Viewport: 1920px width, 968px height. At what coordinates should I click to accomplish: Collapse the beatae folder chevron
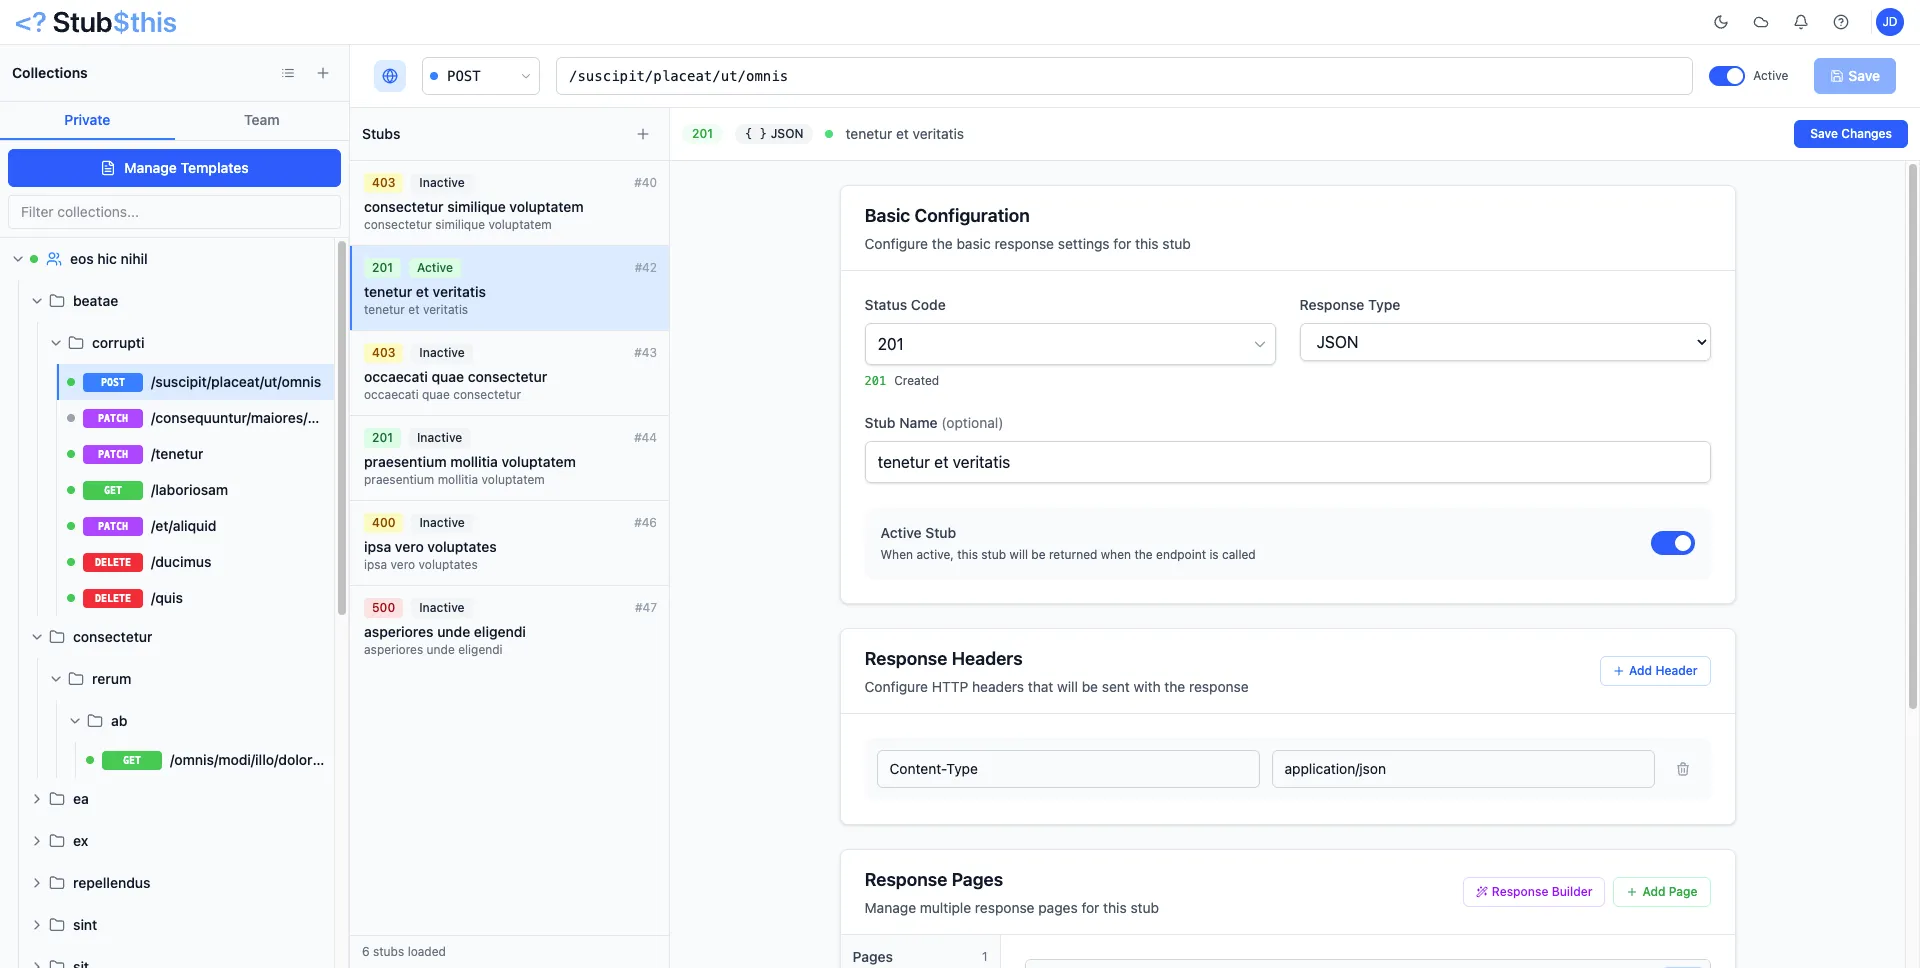coord(37,301)
